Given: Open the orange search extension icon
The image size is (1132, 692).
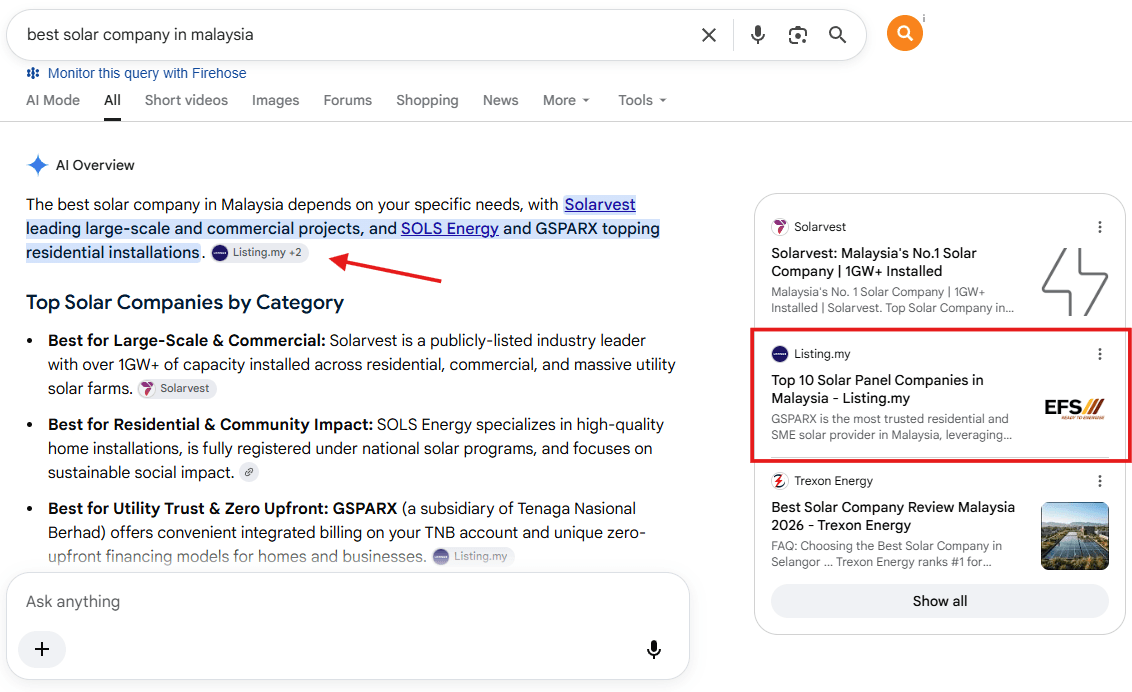Looking at the screenshot, I should click(x=905, y=33).
